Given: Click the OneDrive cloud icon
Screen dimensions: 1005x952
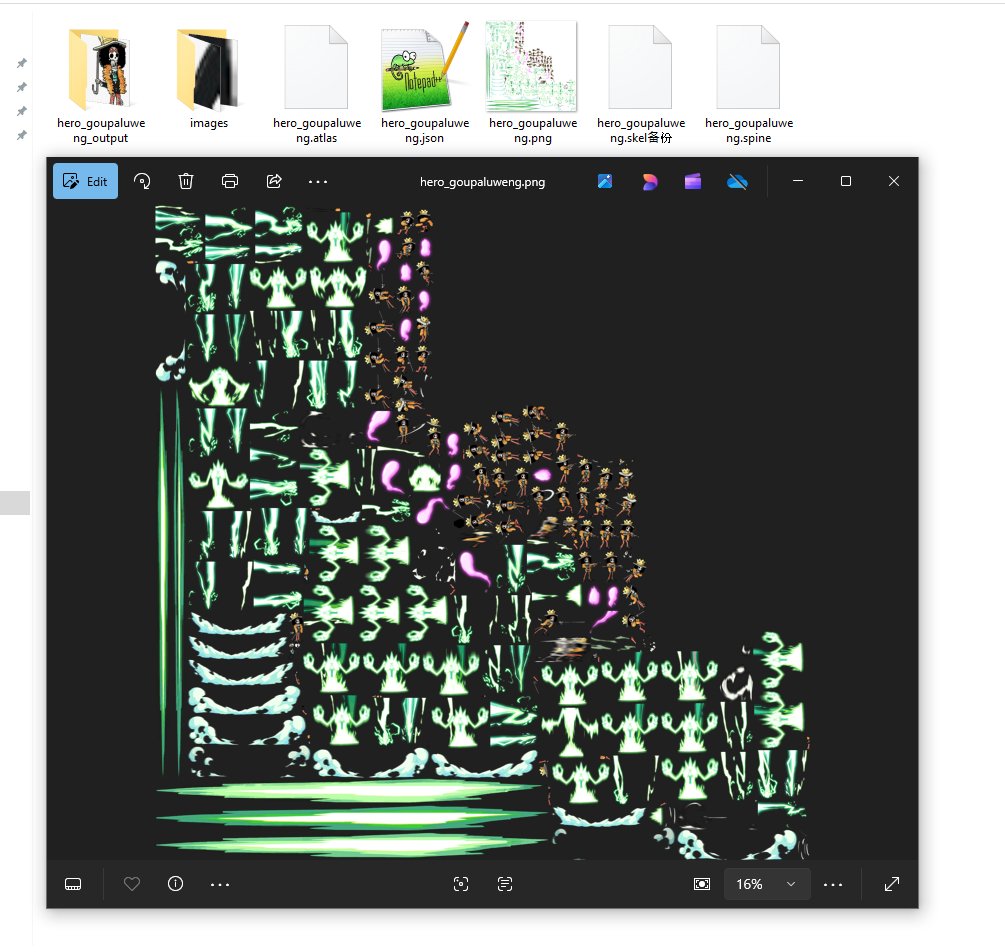Looking at the screenshot, I should (x=738, y=181).
